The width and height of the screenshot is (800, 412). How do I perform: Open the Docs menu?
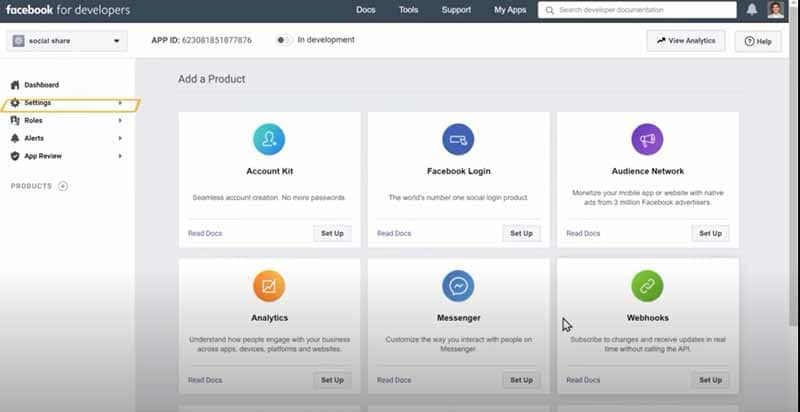click(365, 10)
